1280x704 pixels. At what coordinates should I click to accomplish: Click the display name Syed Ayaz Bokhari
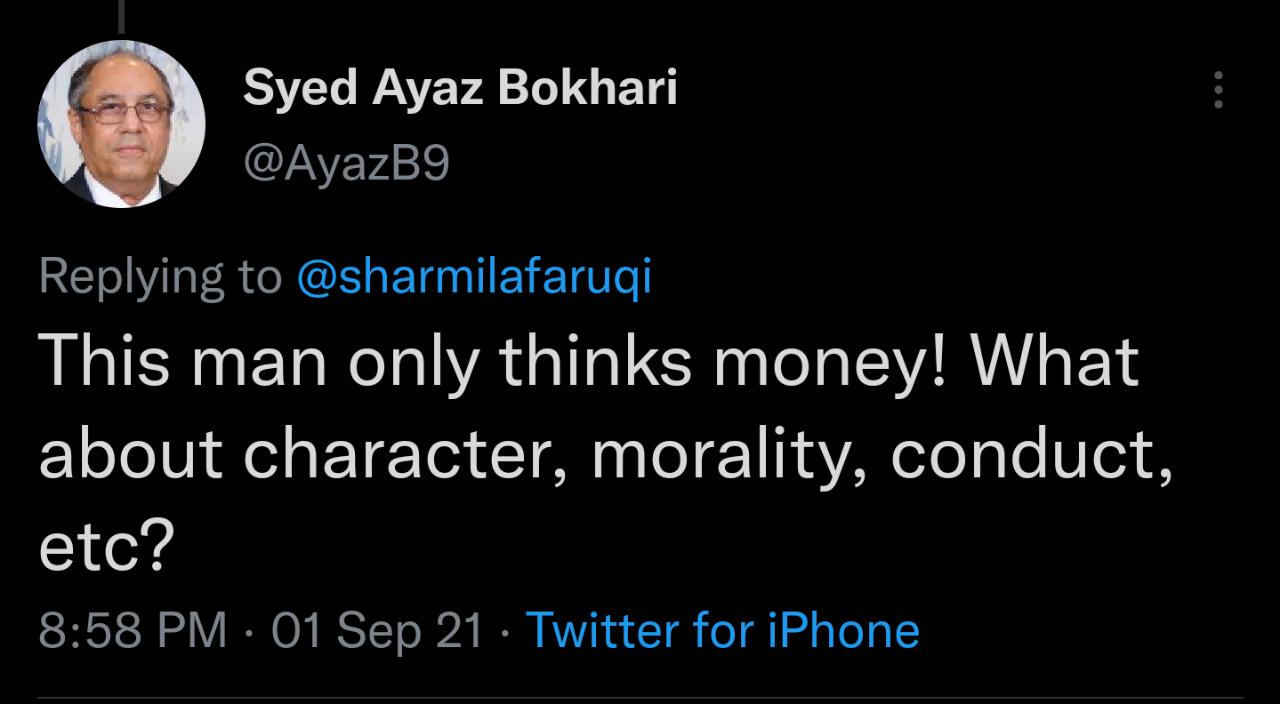tap(460, 90)
